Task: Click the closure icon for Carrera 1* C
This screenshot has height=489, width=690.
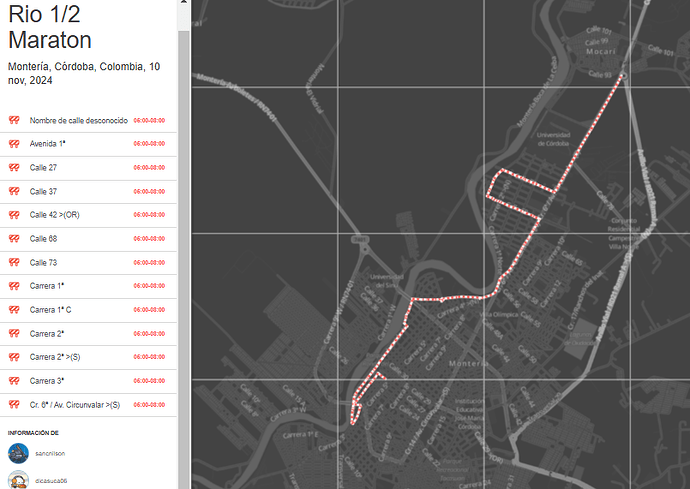Action: [x=15, y=310]
